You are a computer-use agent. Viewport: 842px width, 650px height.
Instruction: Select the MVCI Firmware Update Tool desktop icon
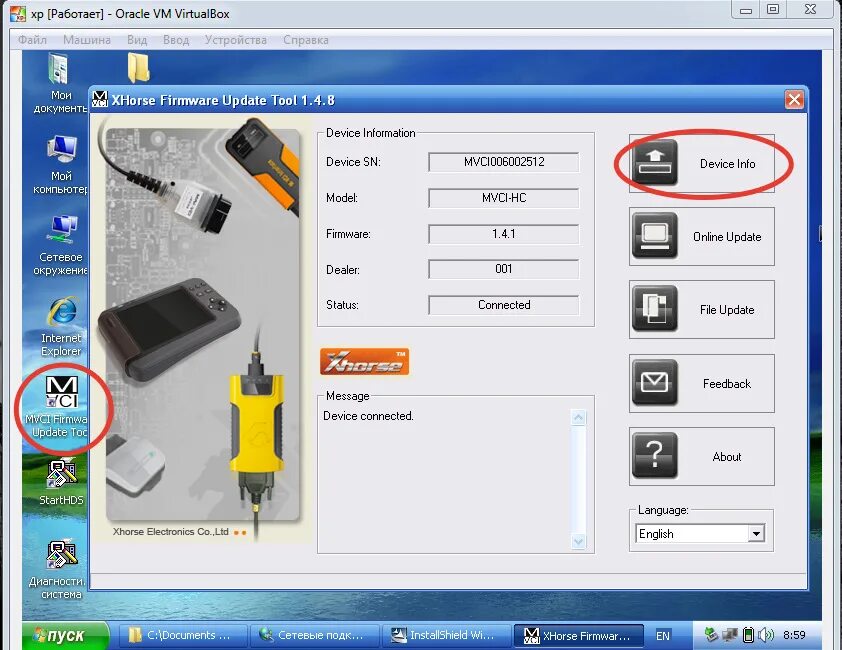[x=59, y=407]
